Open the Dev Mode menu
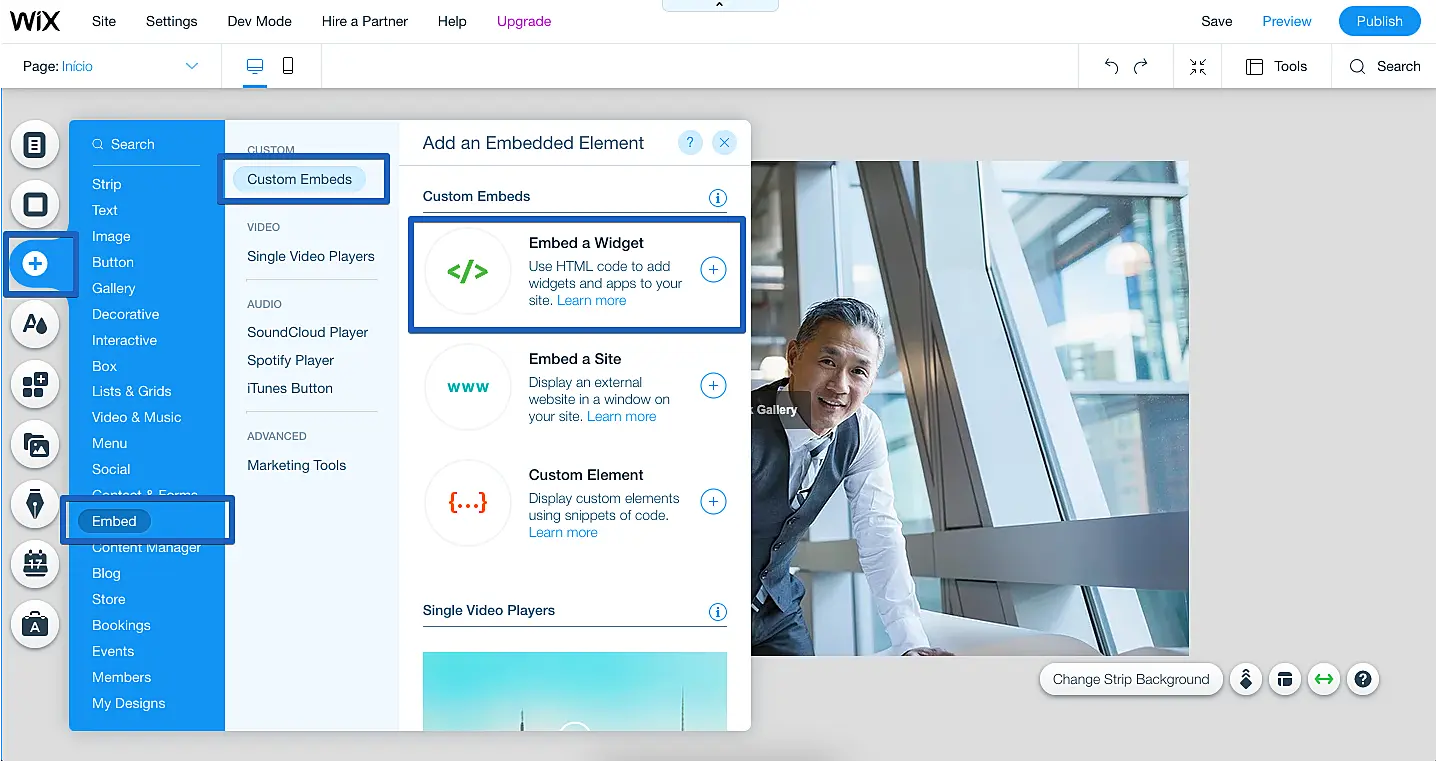This screenshot has height=761, width=1436. (259, 21)
